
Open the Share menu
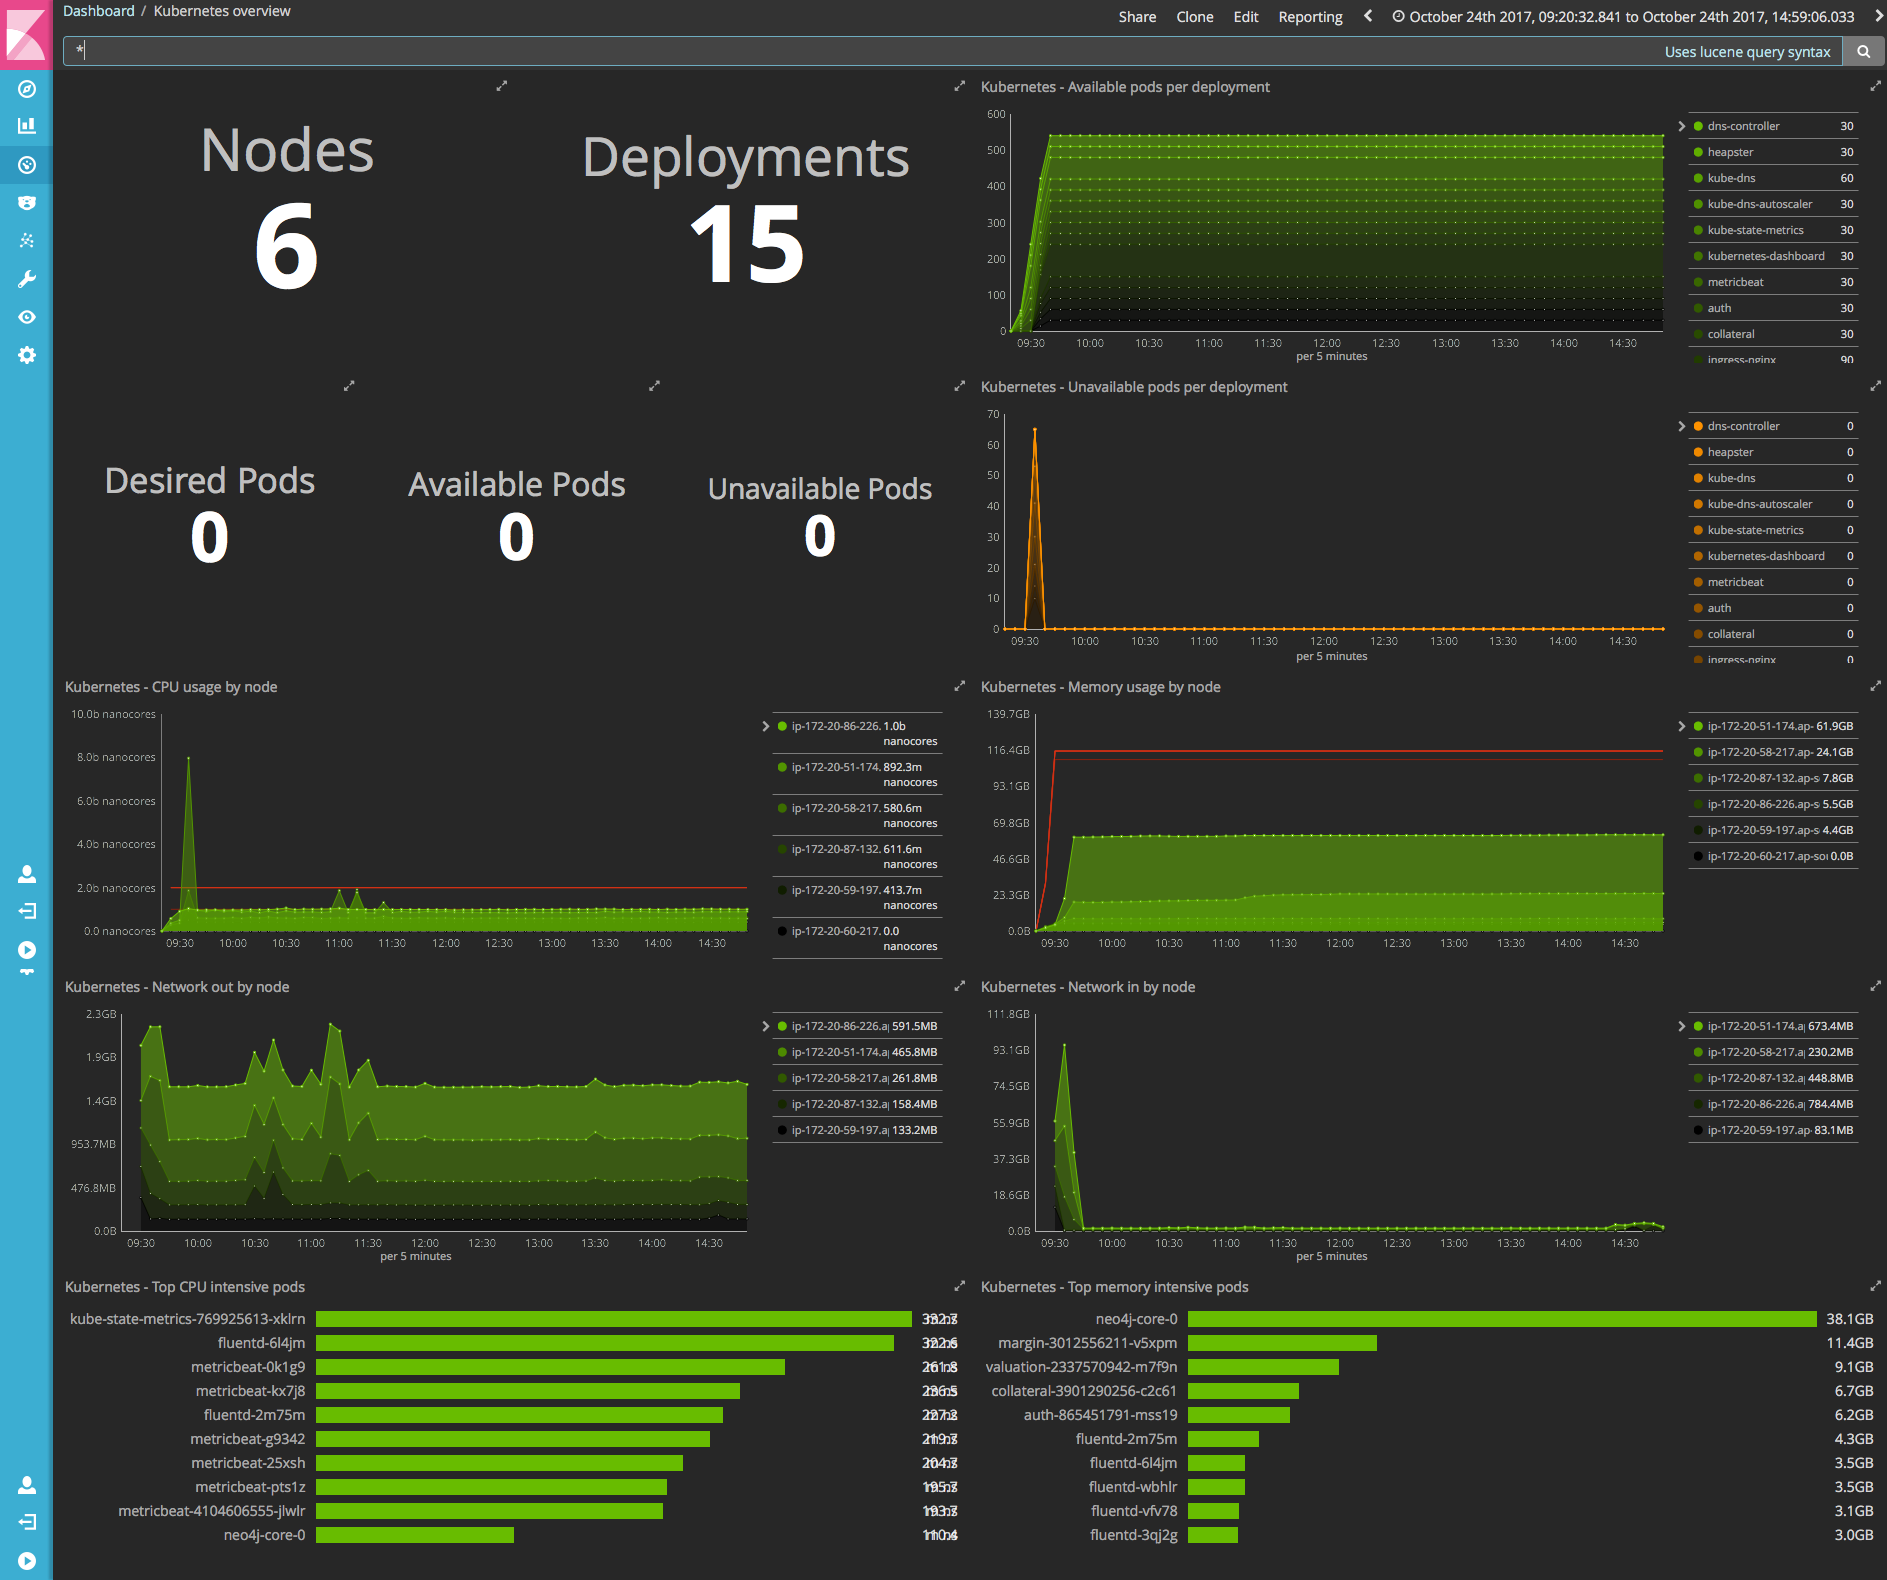[1137, 17]
